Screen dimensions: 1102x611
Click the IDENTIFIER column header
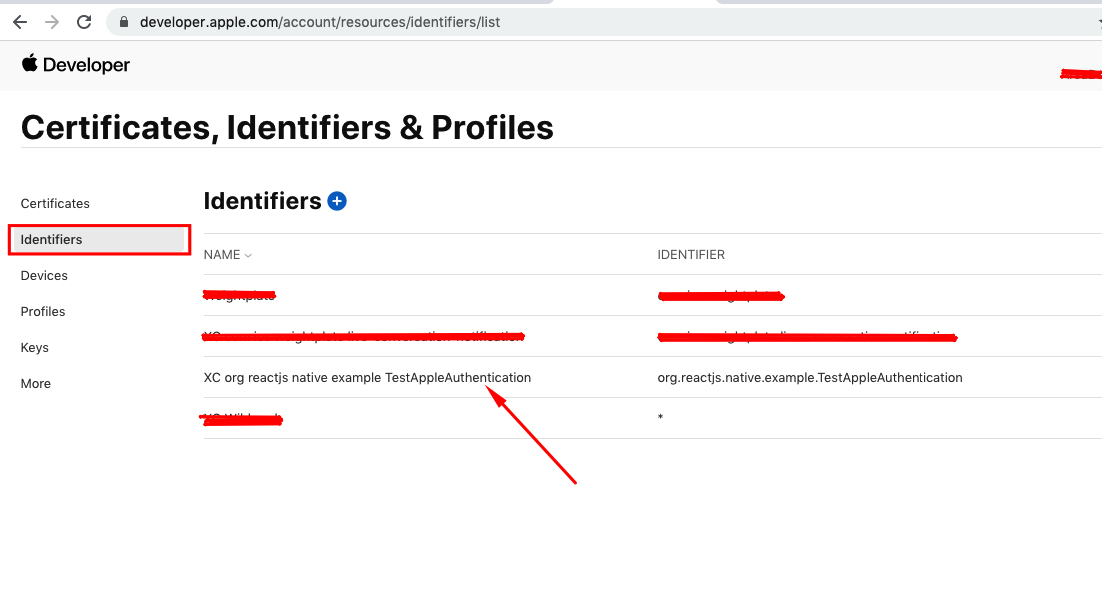tap(691, 255)
